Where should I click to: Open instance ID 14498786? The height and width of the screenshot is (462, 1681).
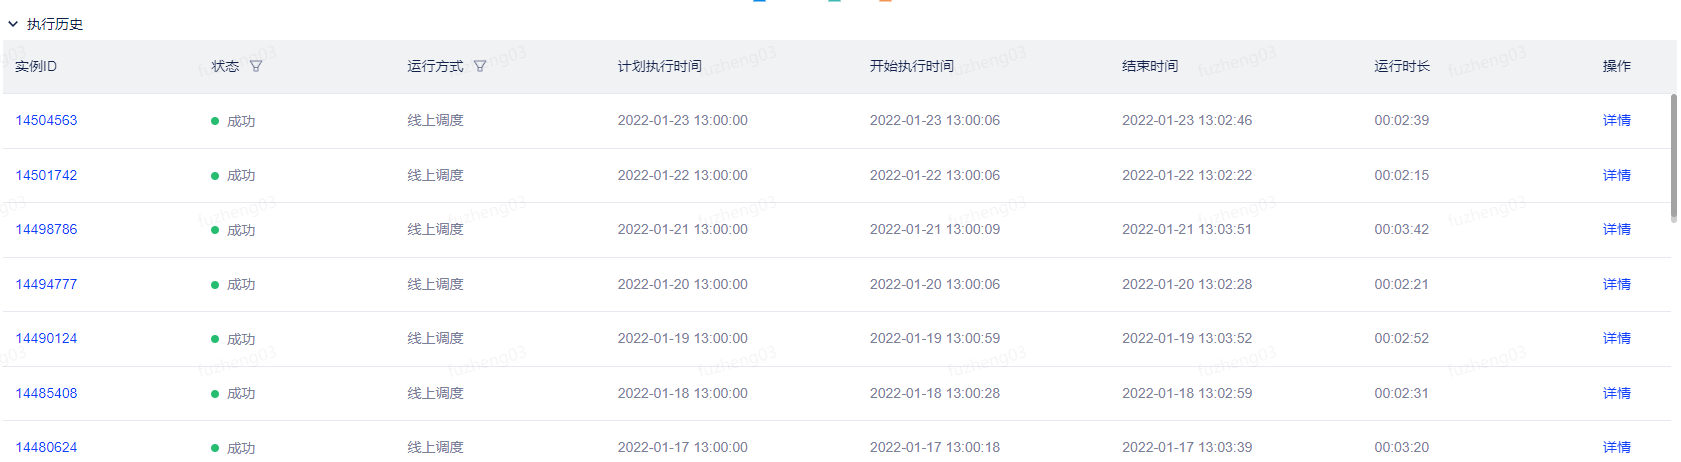click(x=46, y=229)
